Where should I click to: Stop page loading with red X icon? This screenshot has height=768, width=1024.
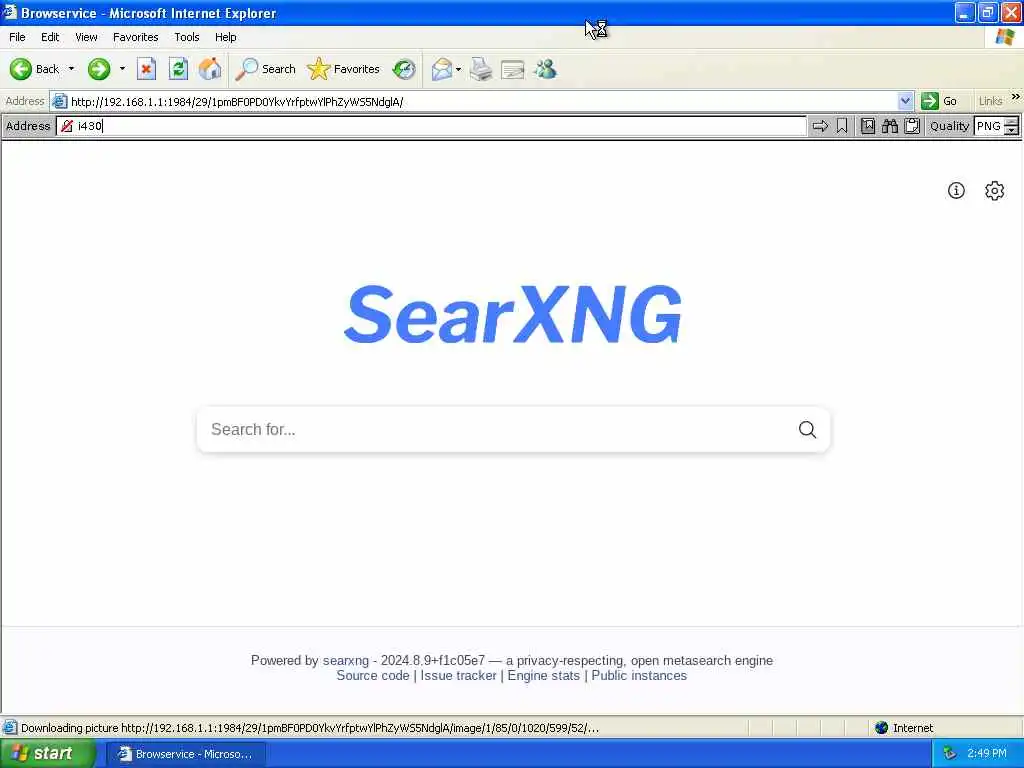(146, 69)
